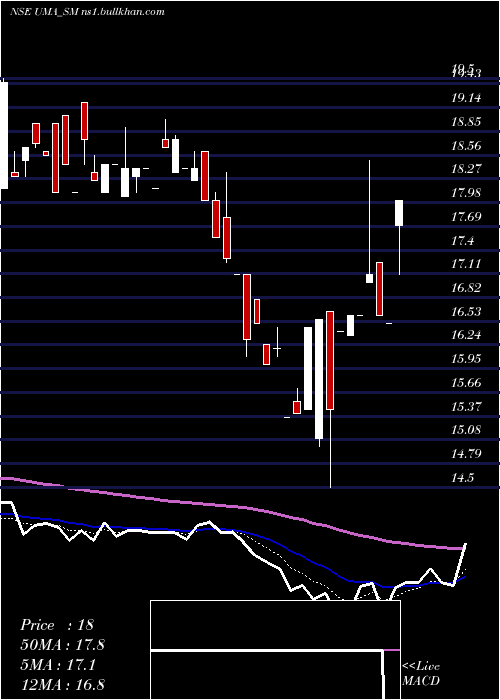Click the 14.5 price axis label

(x=462, y=479)
